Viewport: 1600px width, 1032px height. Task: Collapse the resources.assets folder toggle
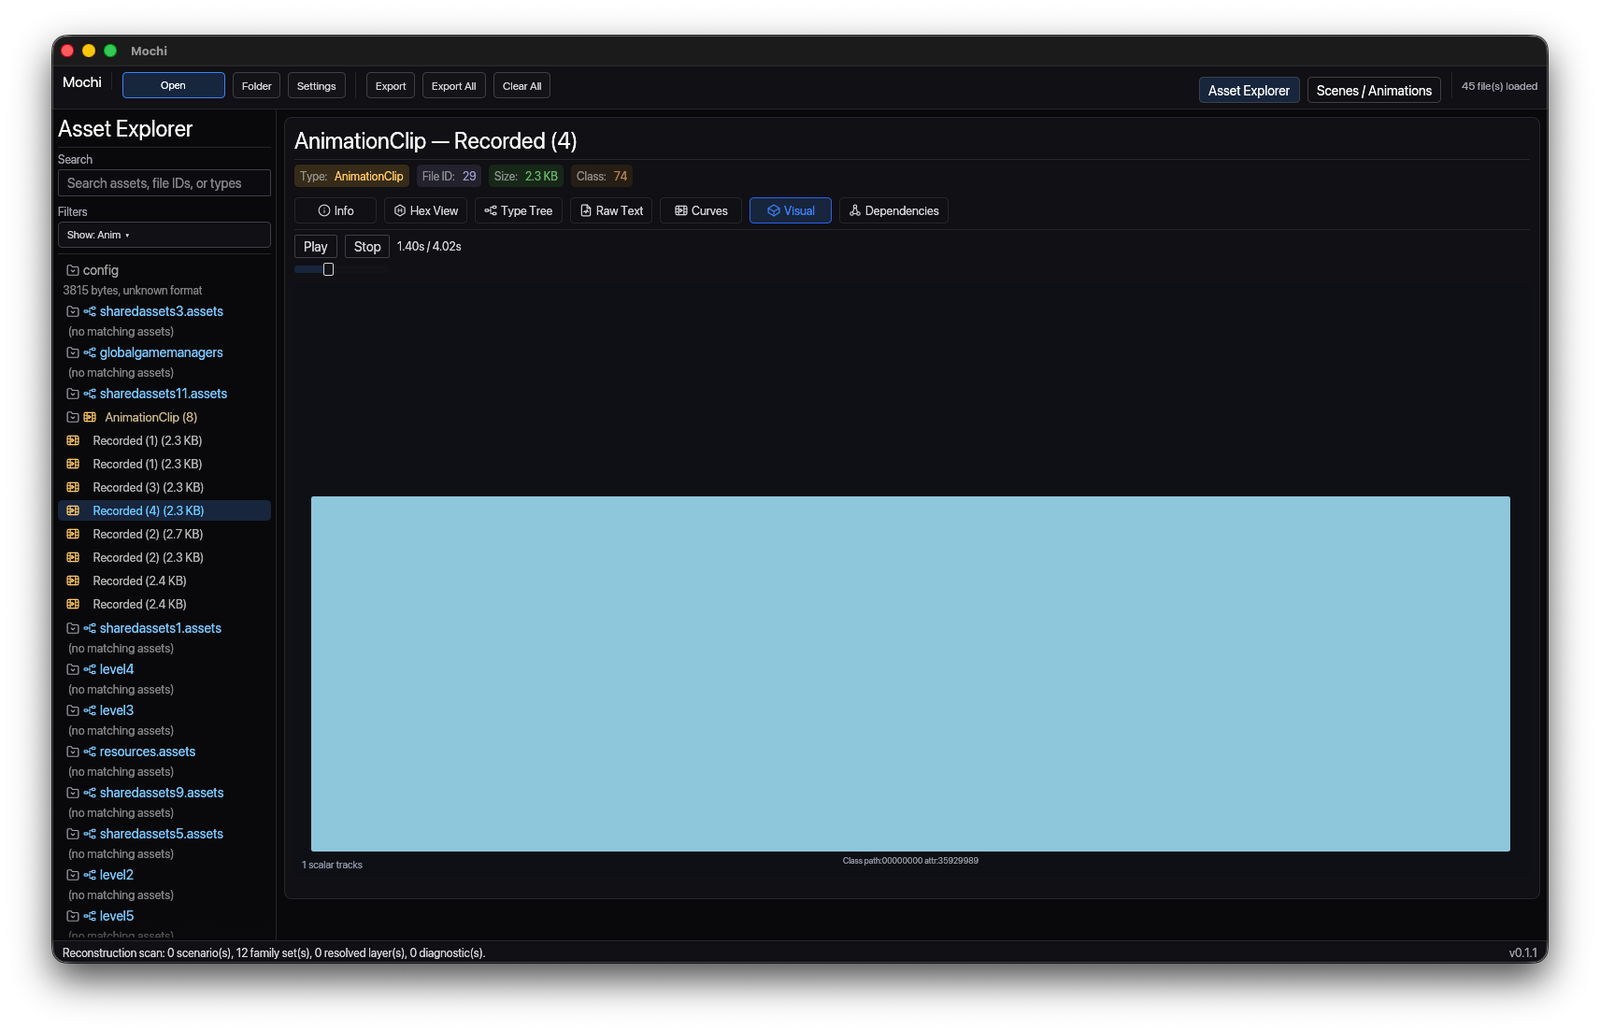click(73, 751)
